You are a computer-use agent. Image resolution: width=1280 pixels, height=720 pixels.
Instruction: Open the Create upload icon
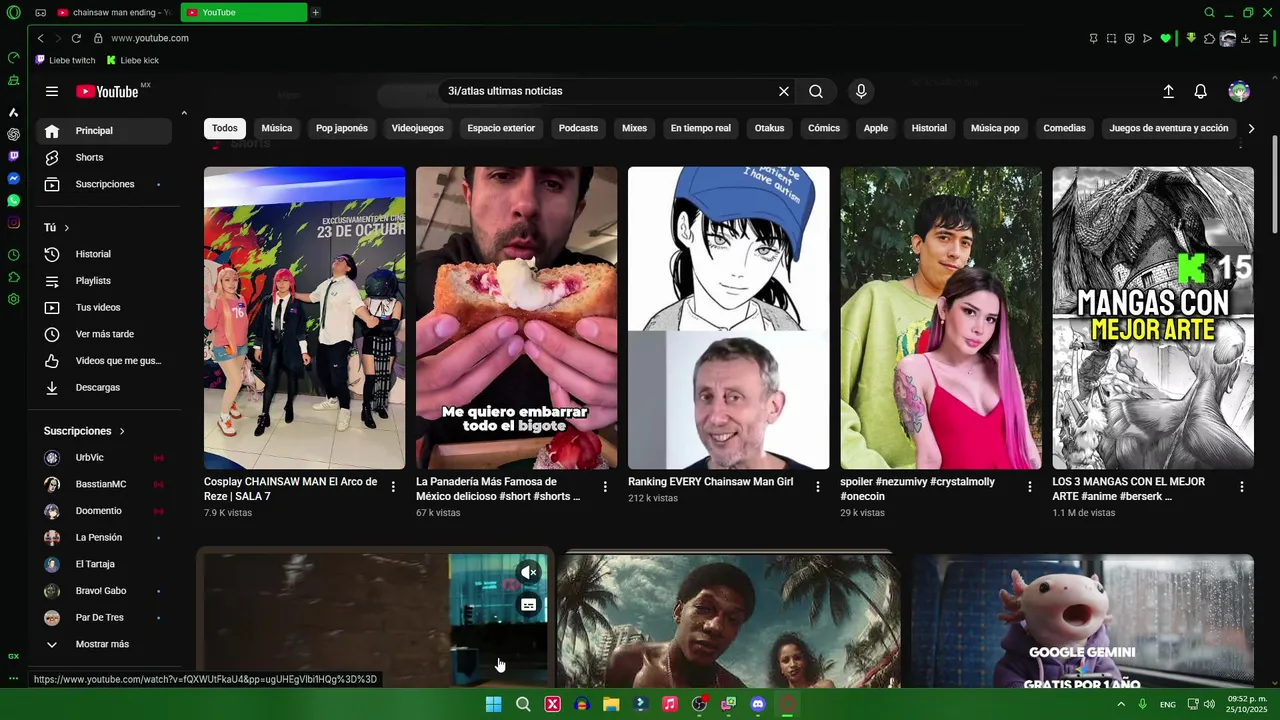(1168, 91)
